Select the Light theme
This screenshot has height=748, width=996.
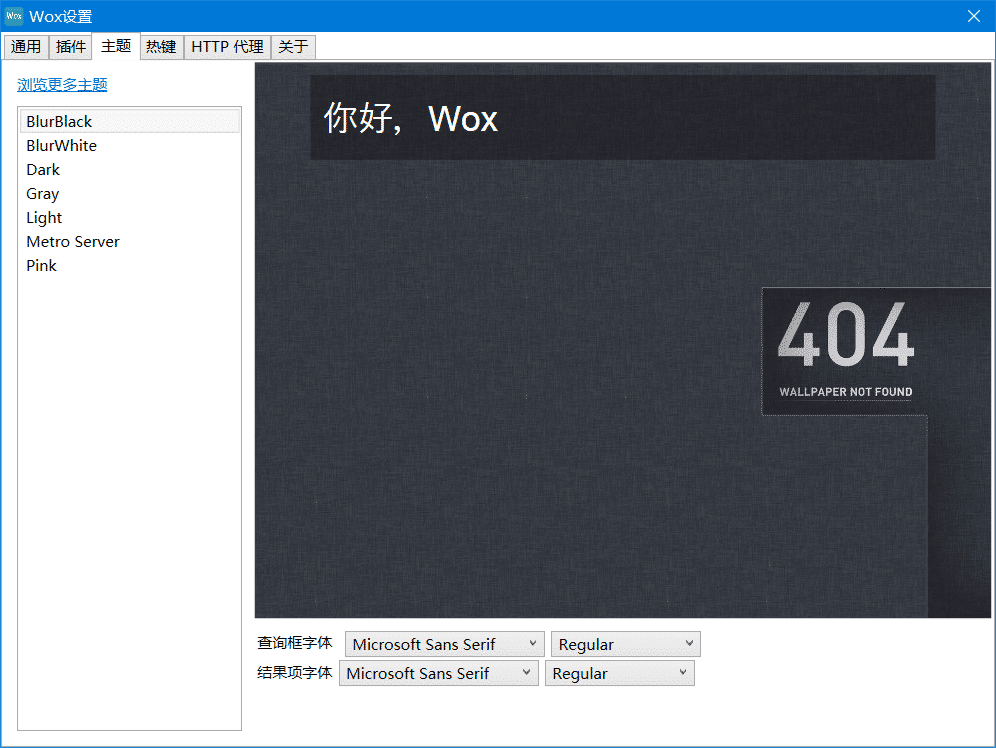[x=130, y=218]
